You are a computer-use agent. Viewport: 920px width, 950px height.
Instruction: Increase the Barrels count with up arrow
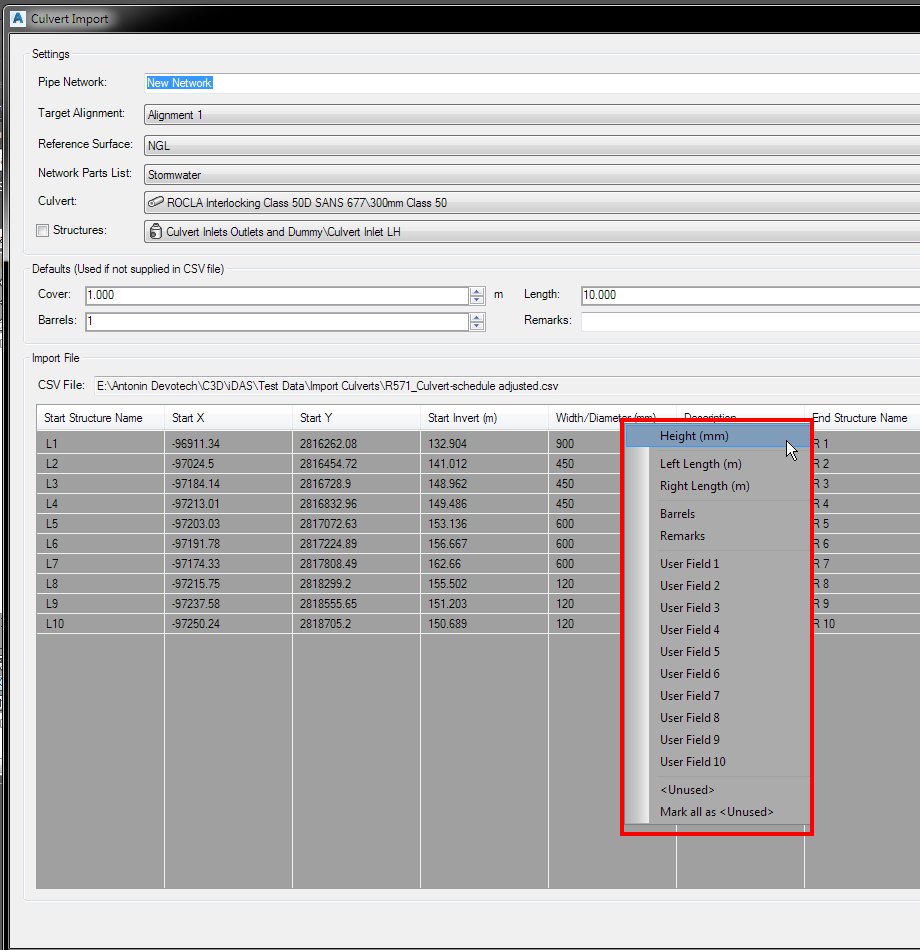point(478,317)
